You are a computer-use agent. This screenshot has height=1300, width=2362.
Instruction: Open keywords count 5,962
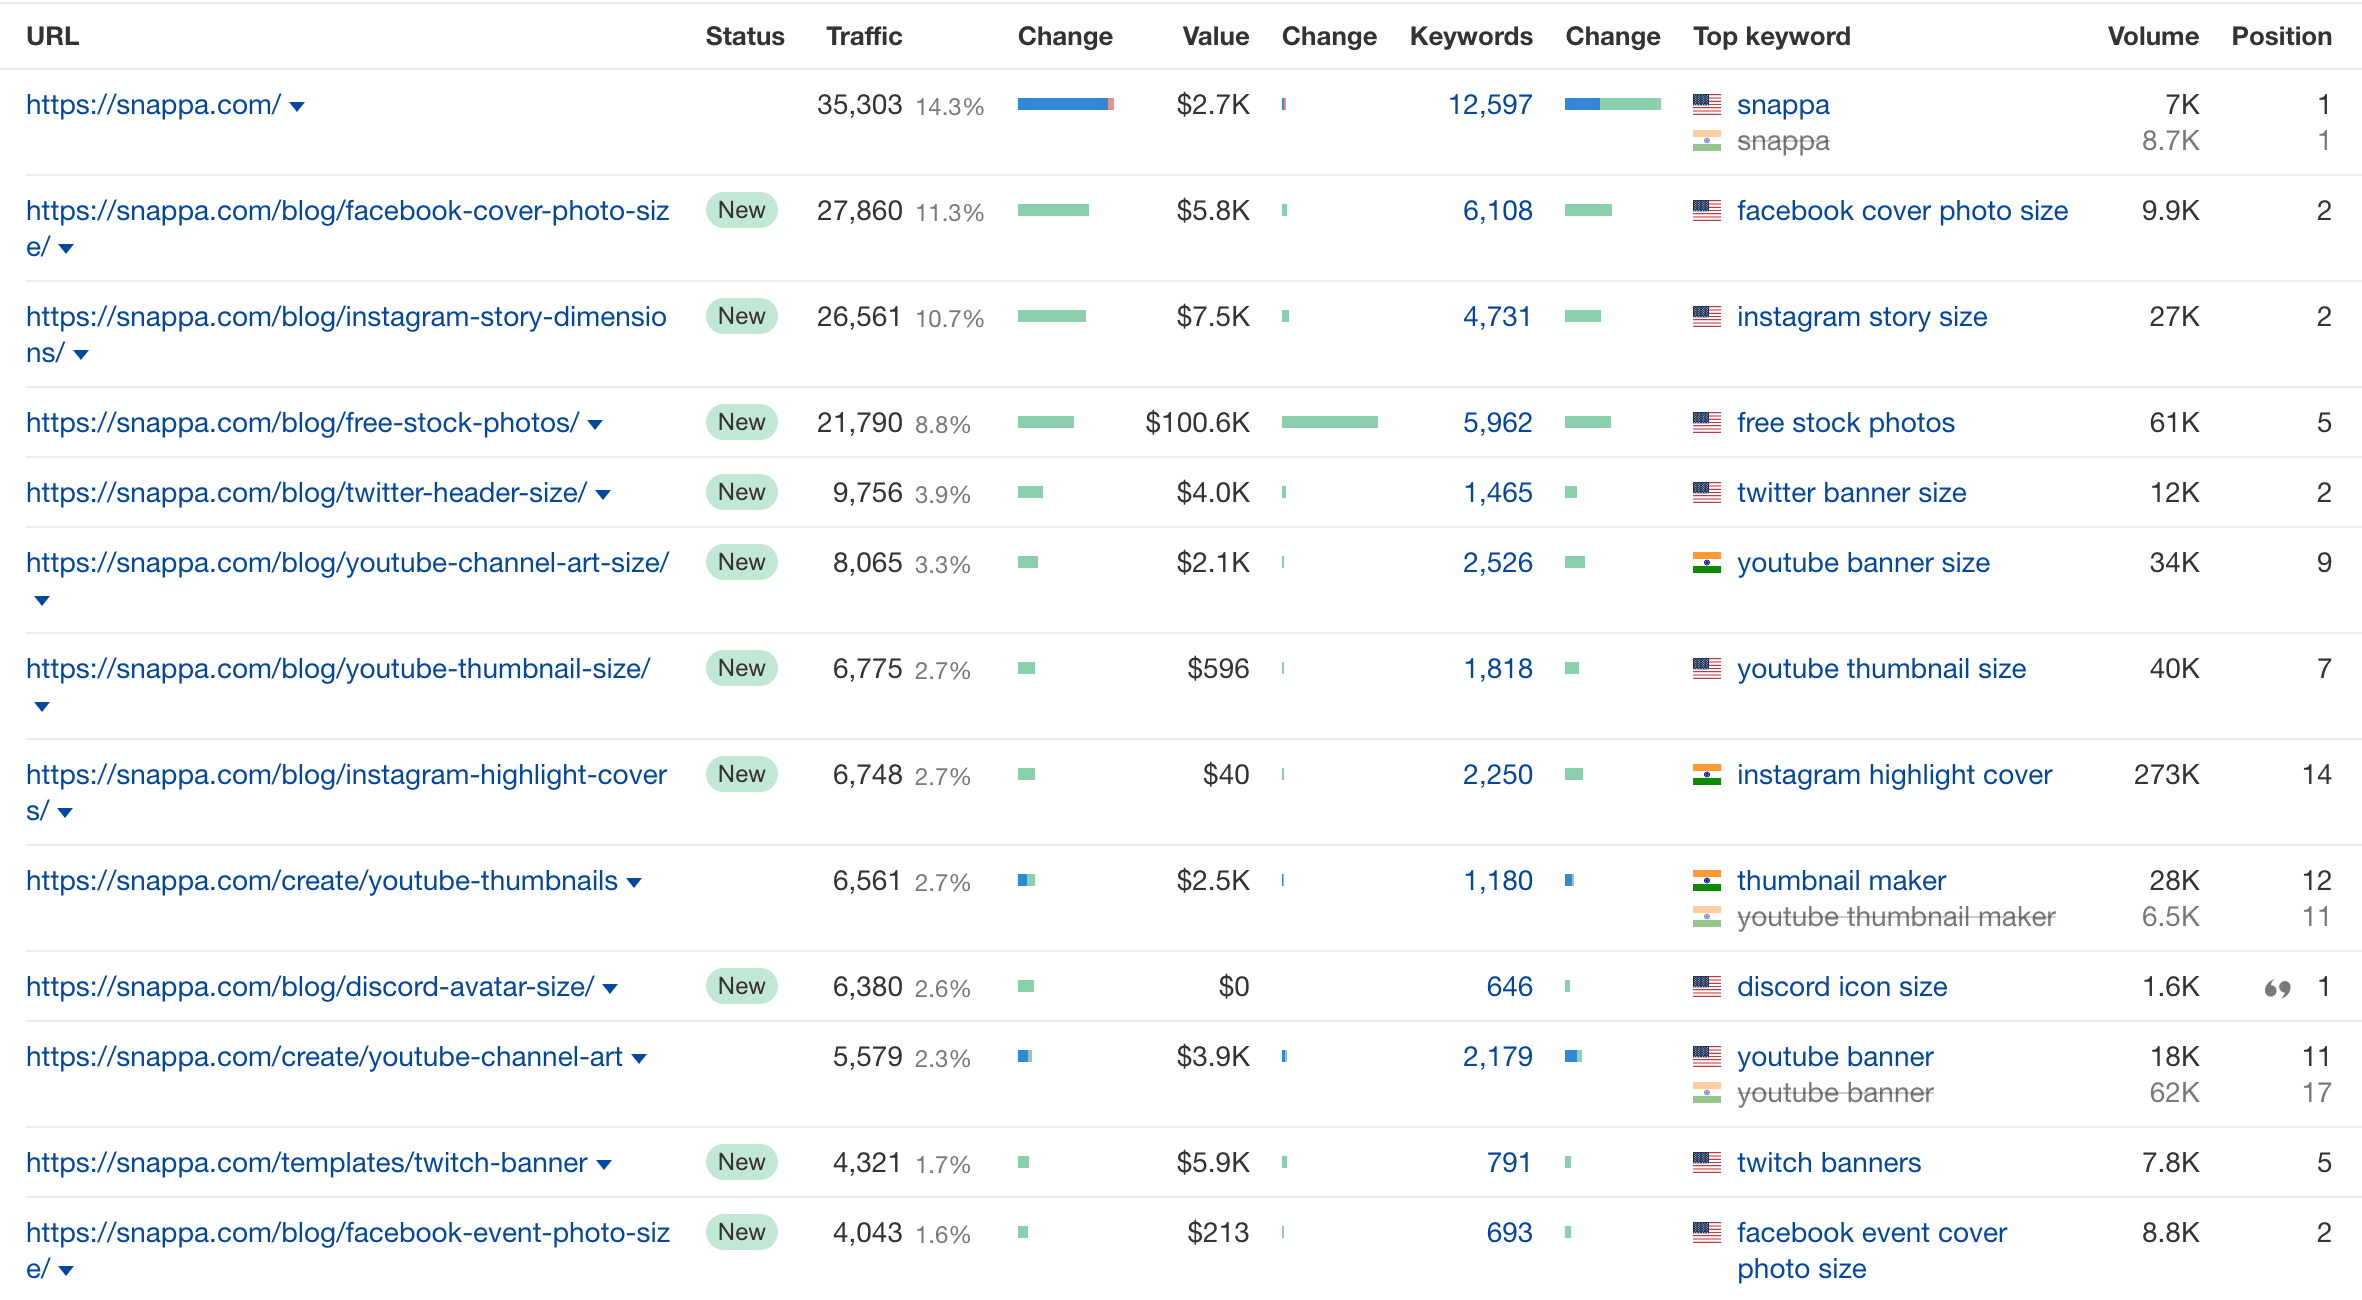click(x=1497, y=423)
